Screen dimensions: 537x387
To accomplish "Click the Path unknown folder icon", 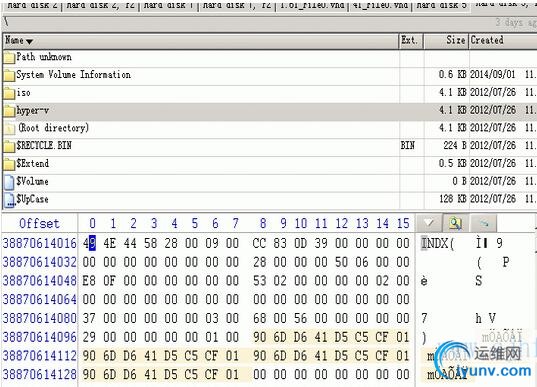I will coord(9,57).
